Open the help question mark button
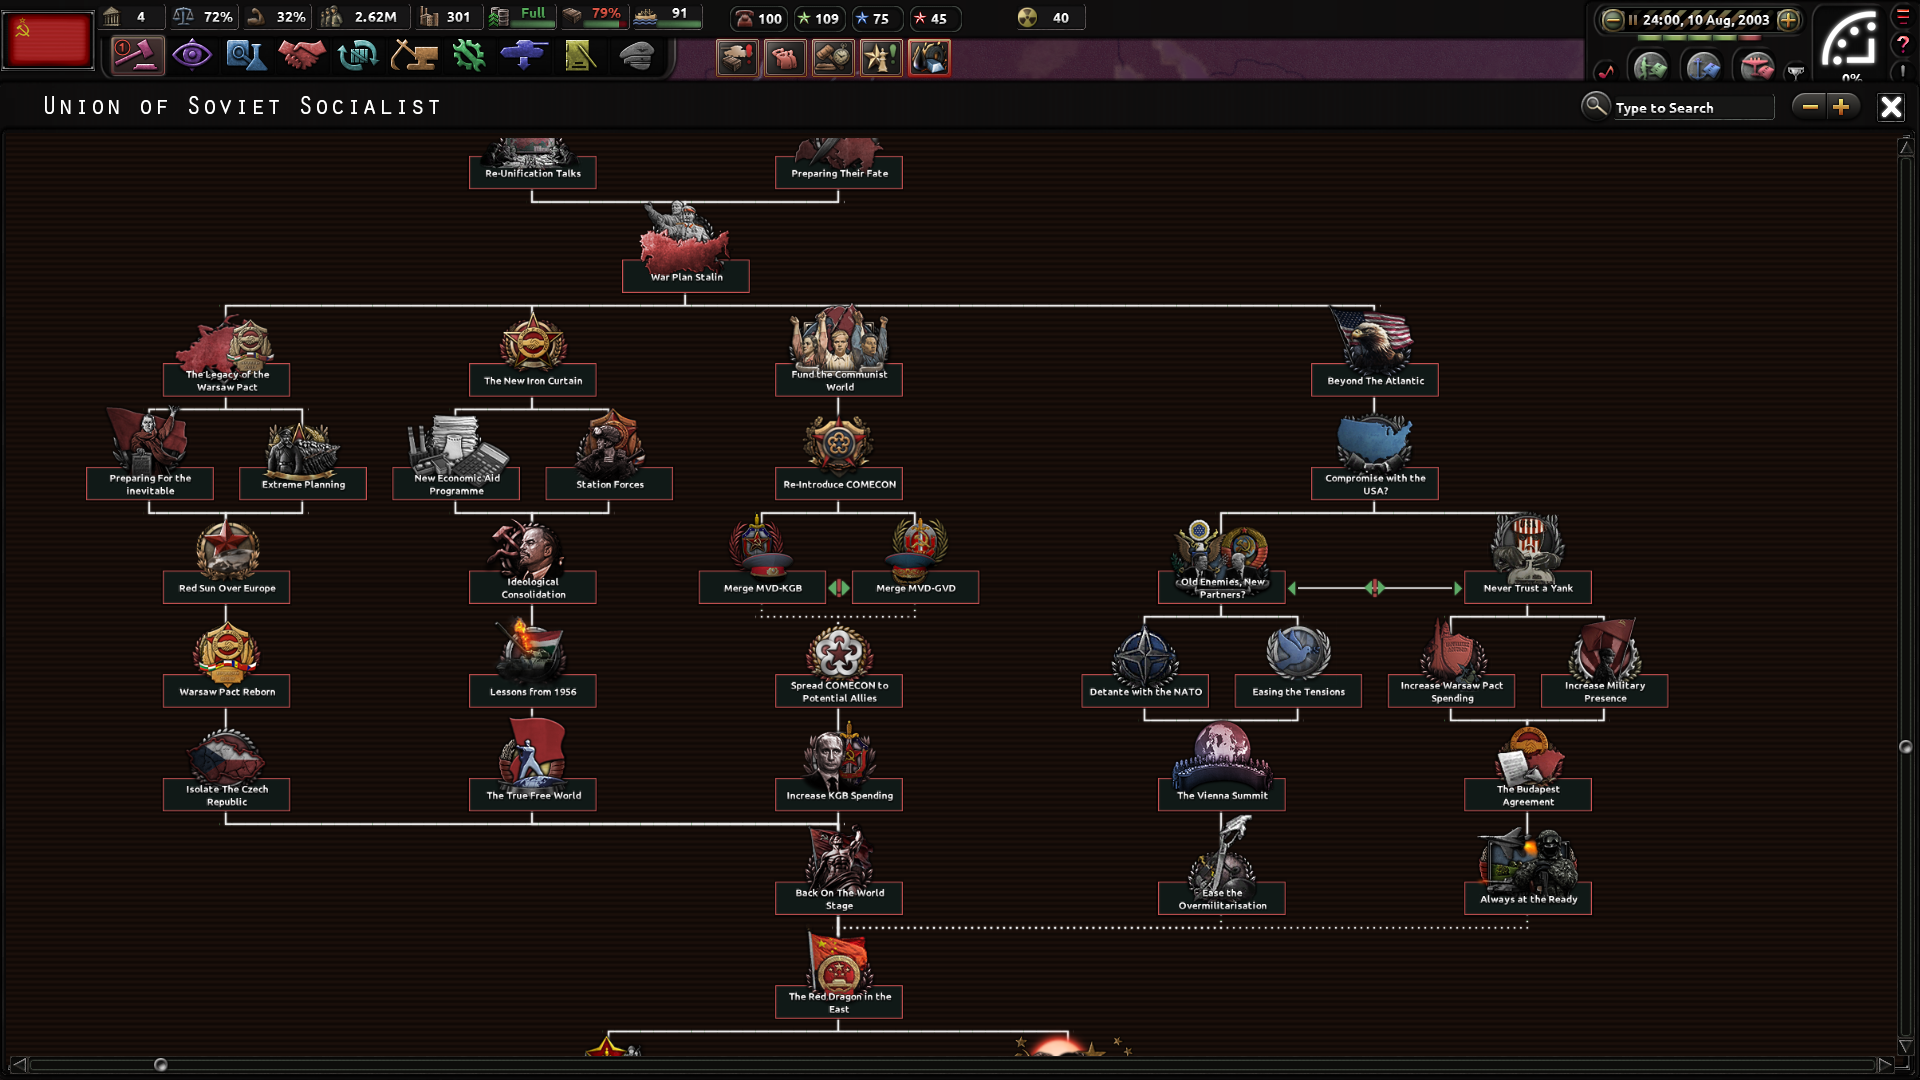1920x1080 pixels. 1903,43
